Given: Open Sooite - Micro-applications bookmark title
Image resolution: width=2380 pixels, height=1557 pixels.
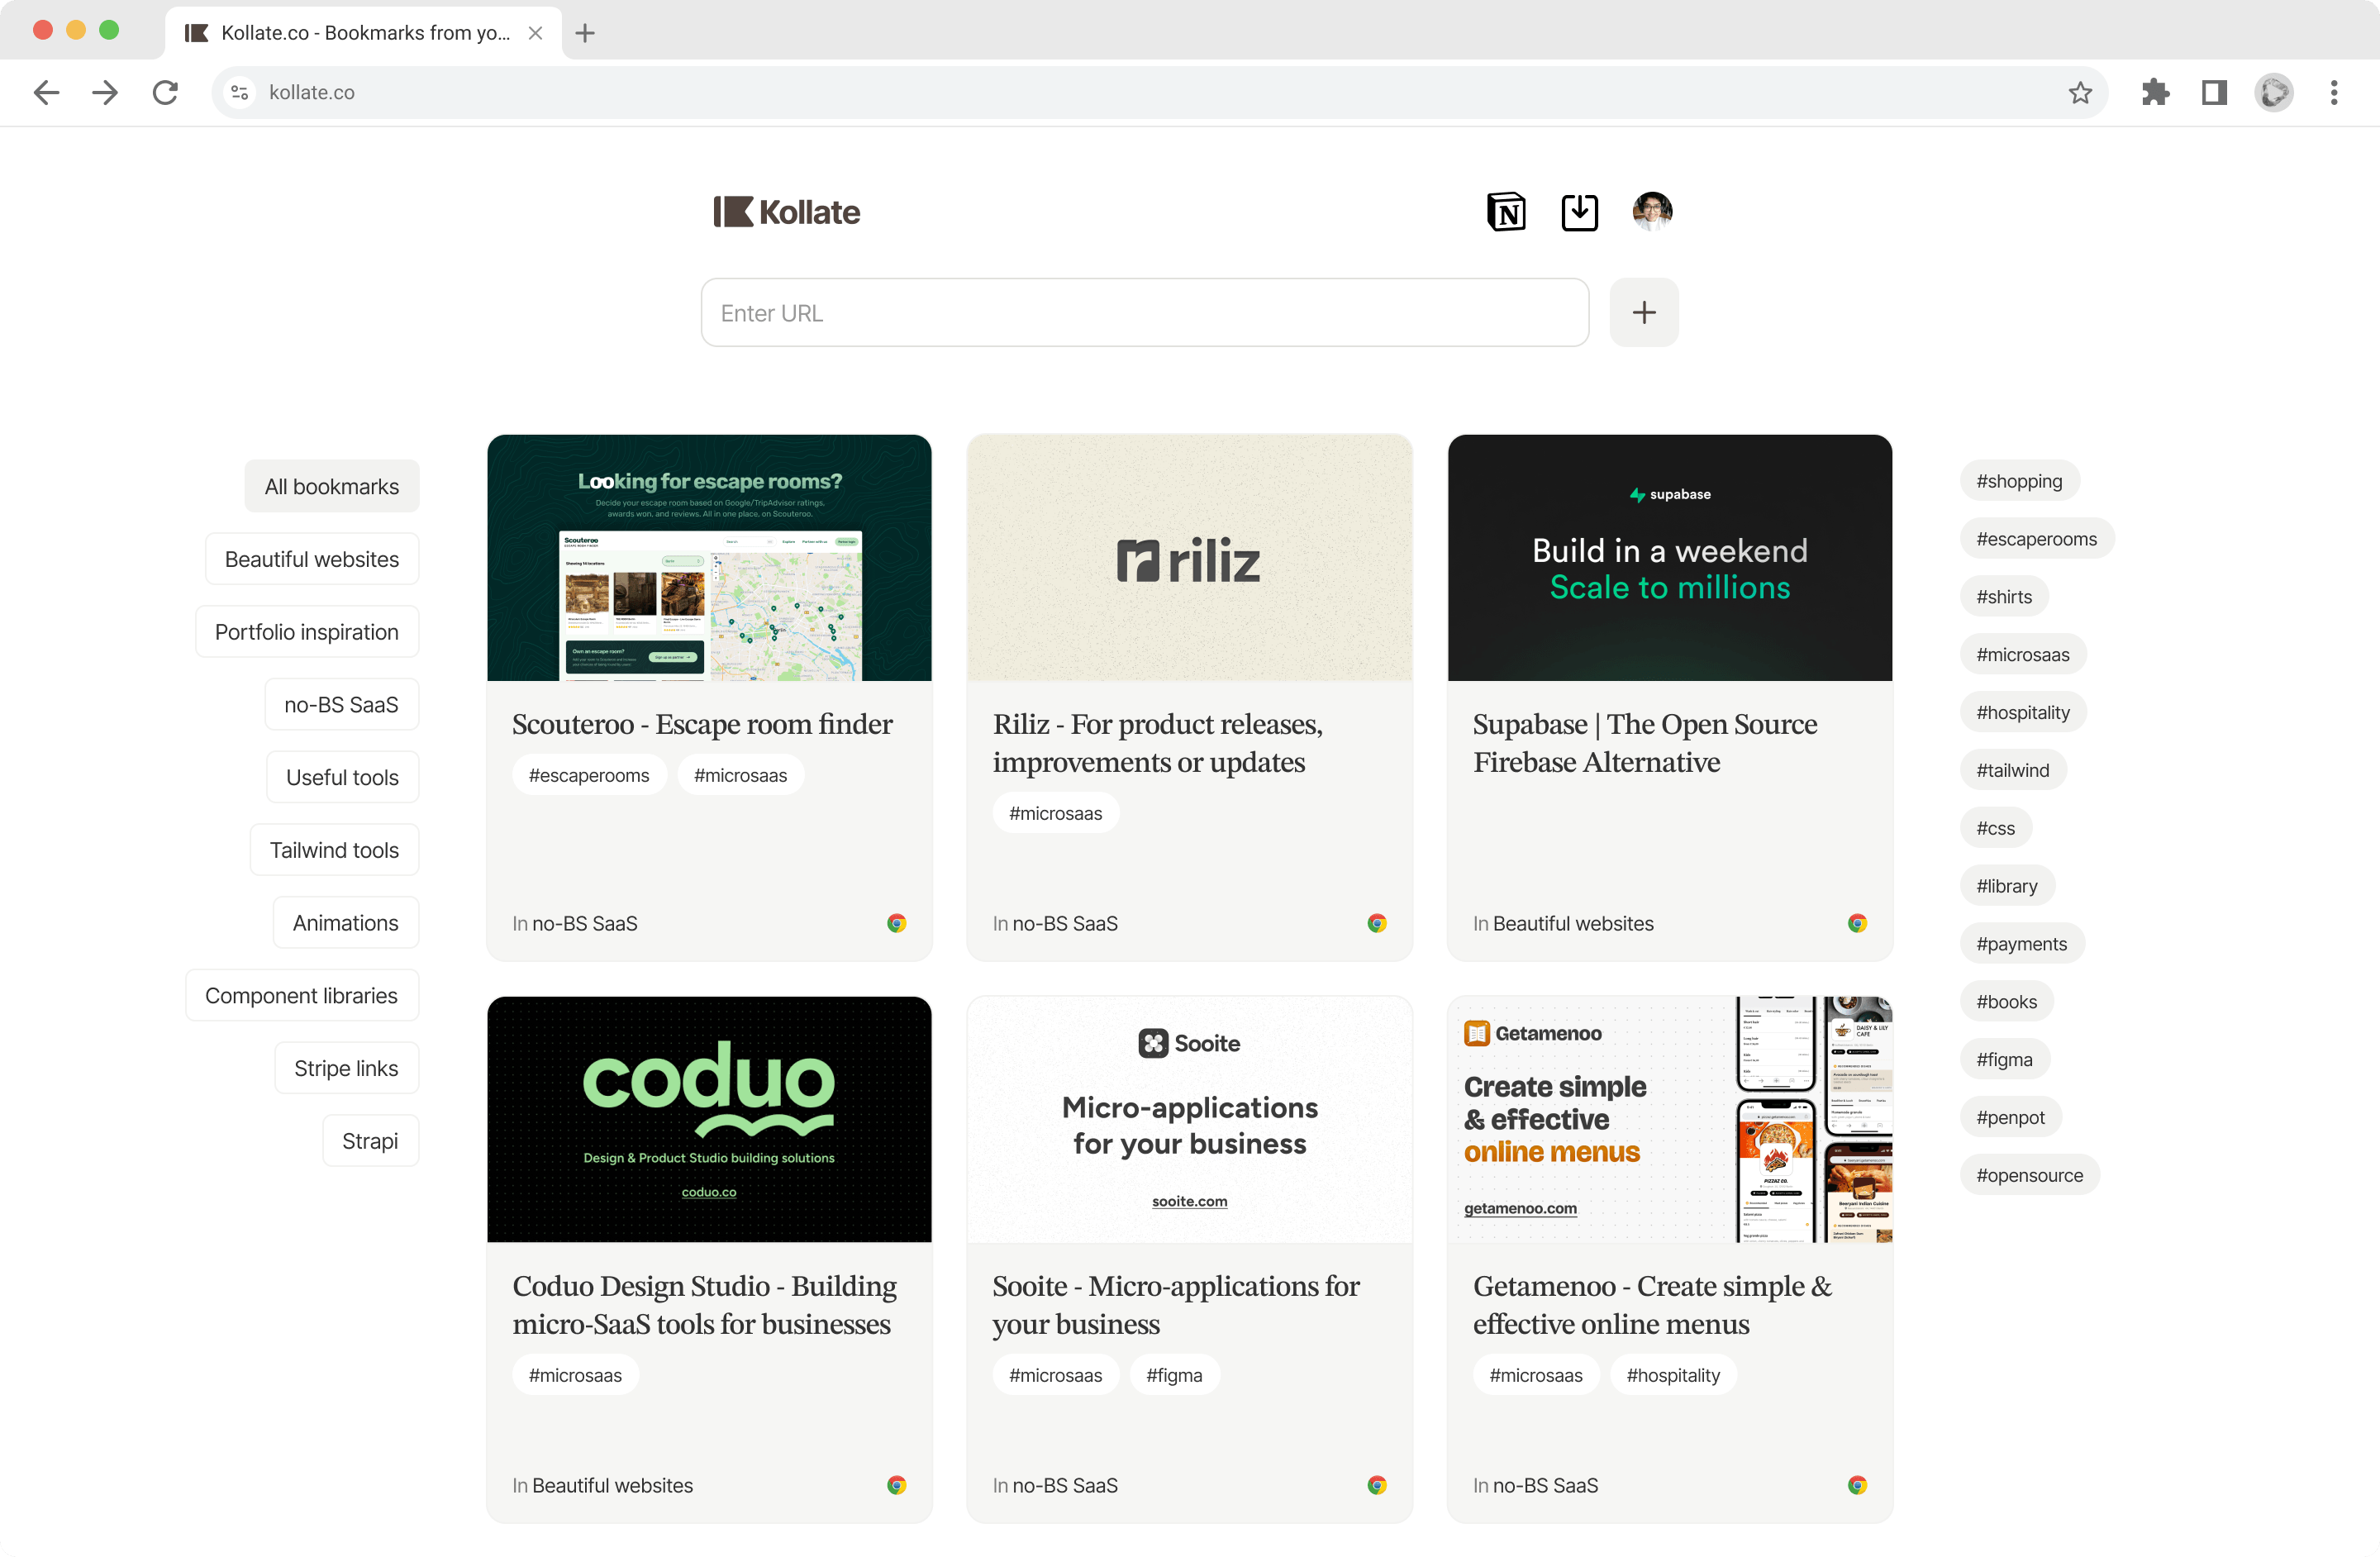Looking at the screenshot, I should point(1175,1304).
